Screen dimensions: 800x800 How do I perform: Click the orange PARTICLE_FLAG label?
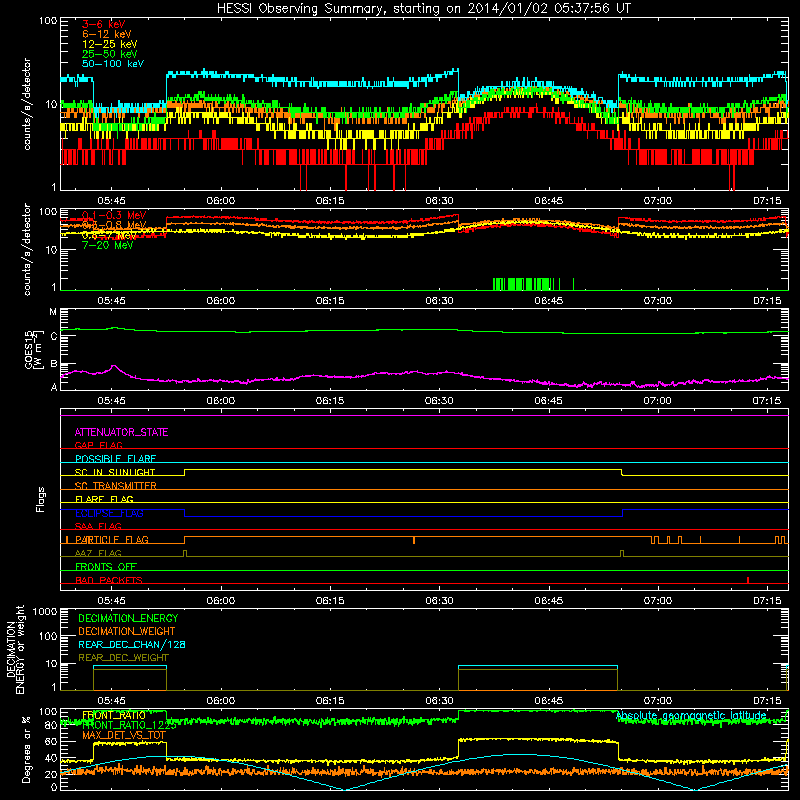pos(112,540)
